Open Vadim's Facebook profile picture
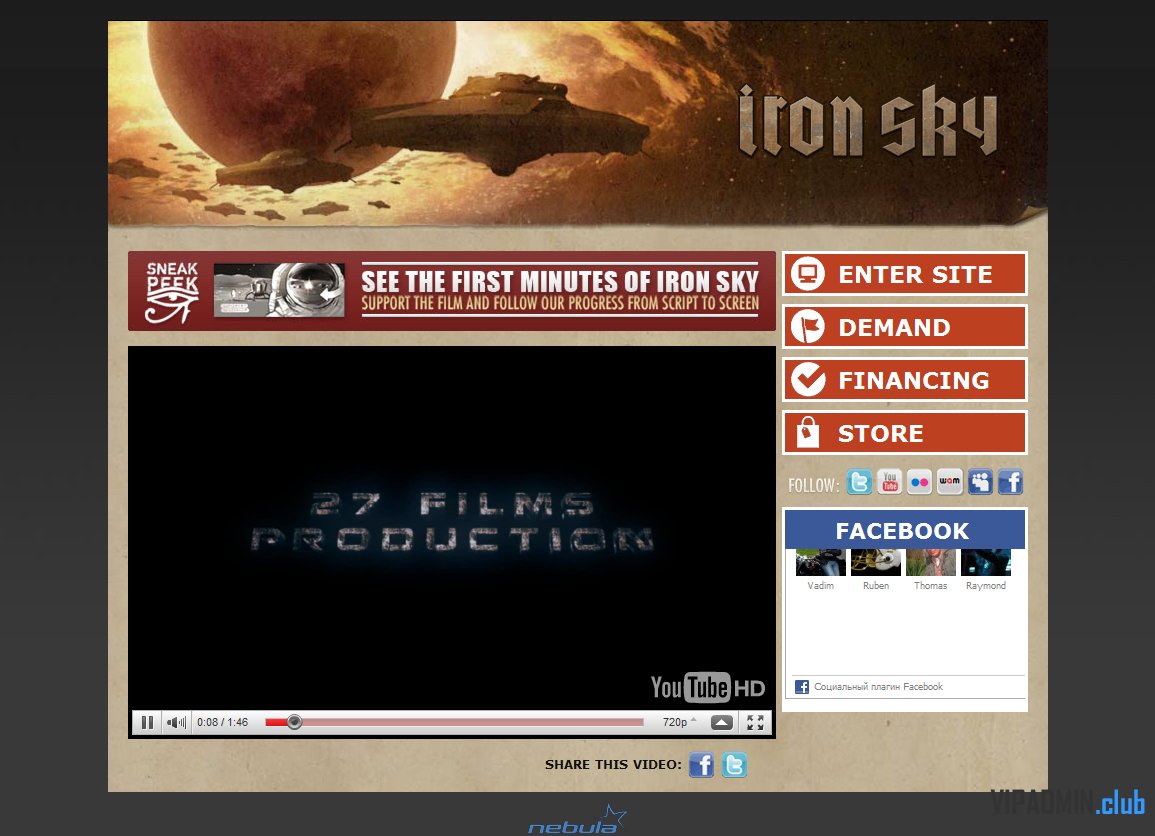1155x836 pixels. pos(821,562)
